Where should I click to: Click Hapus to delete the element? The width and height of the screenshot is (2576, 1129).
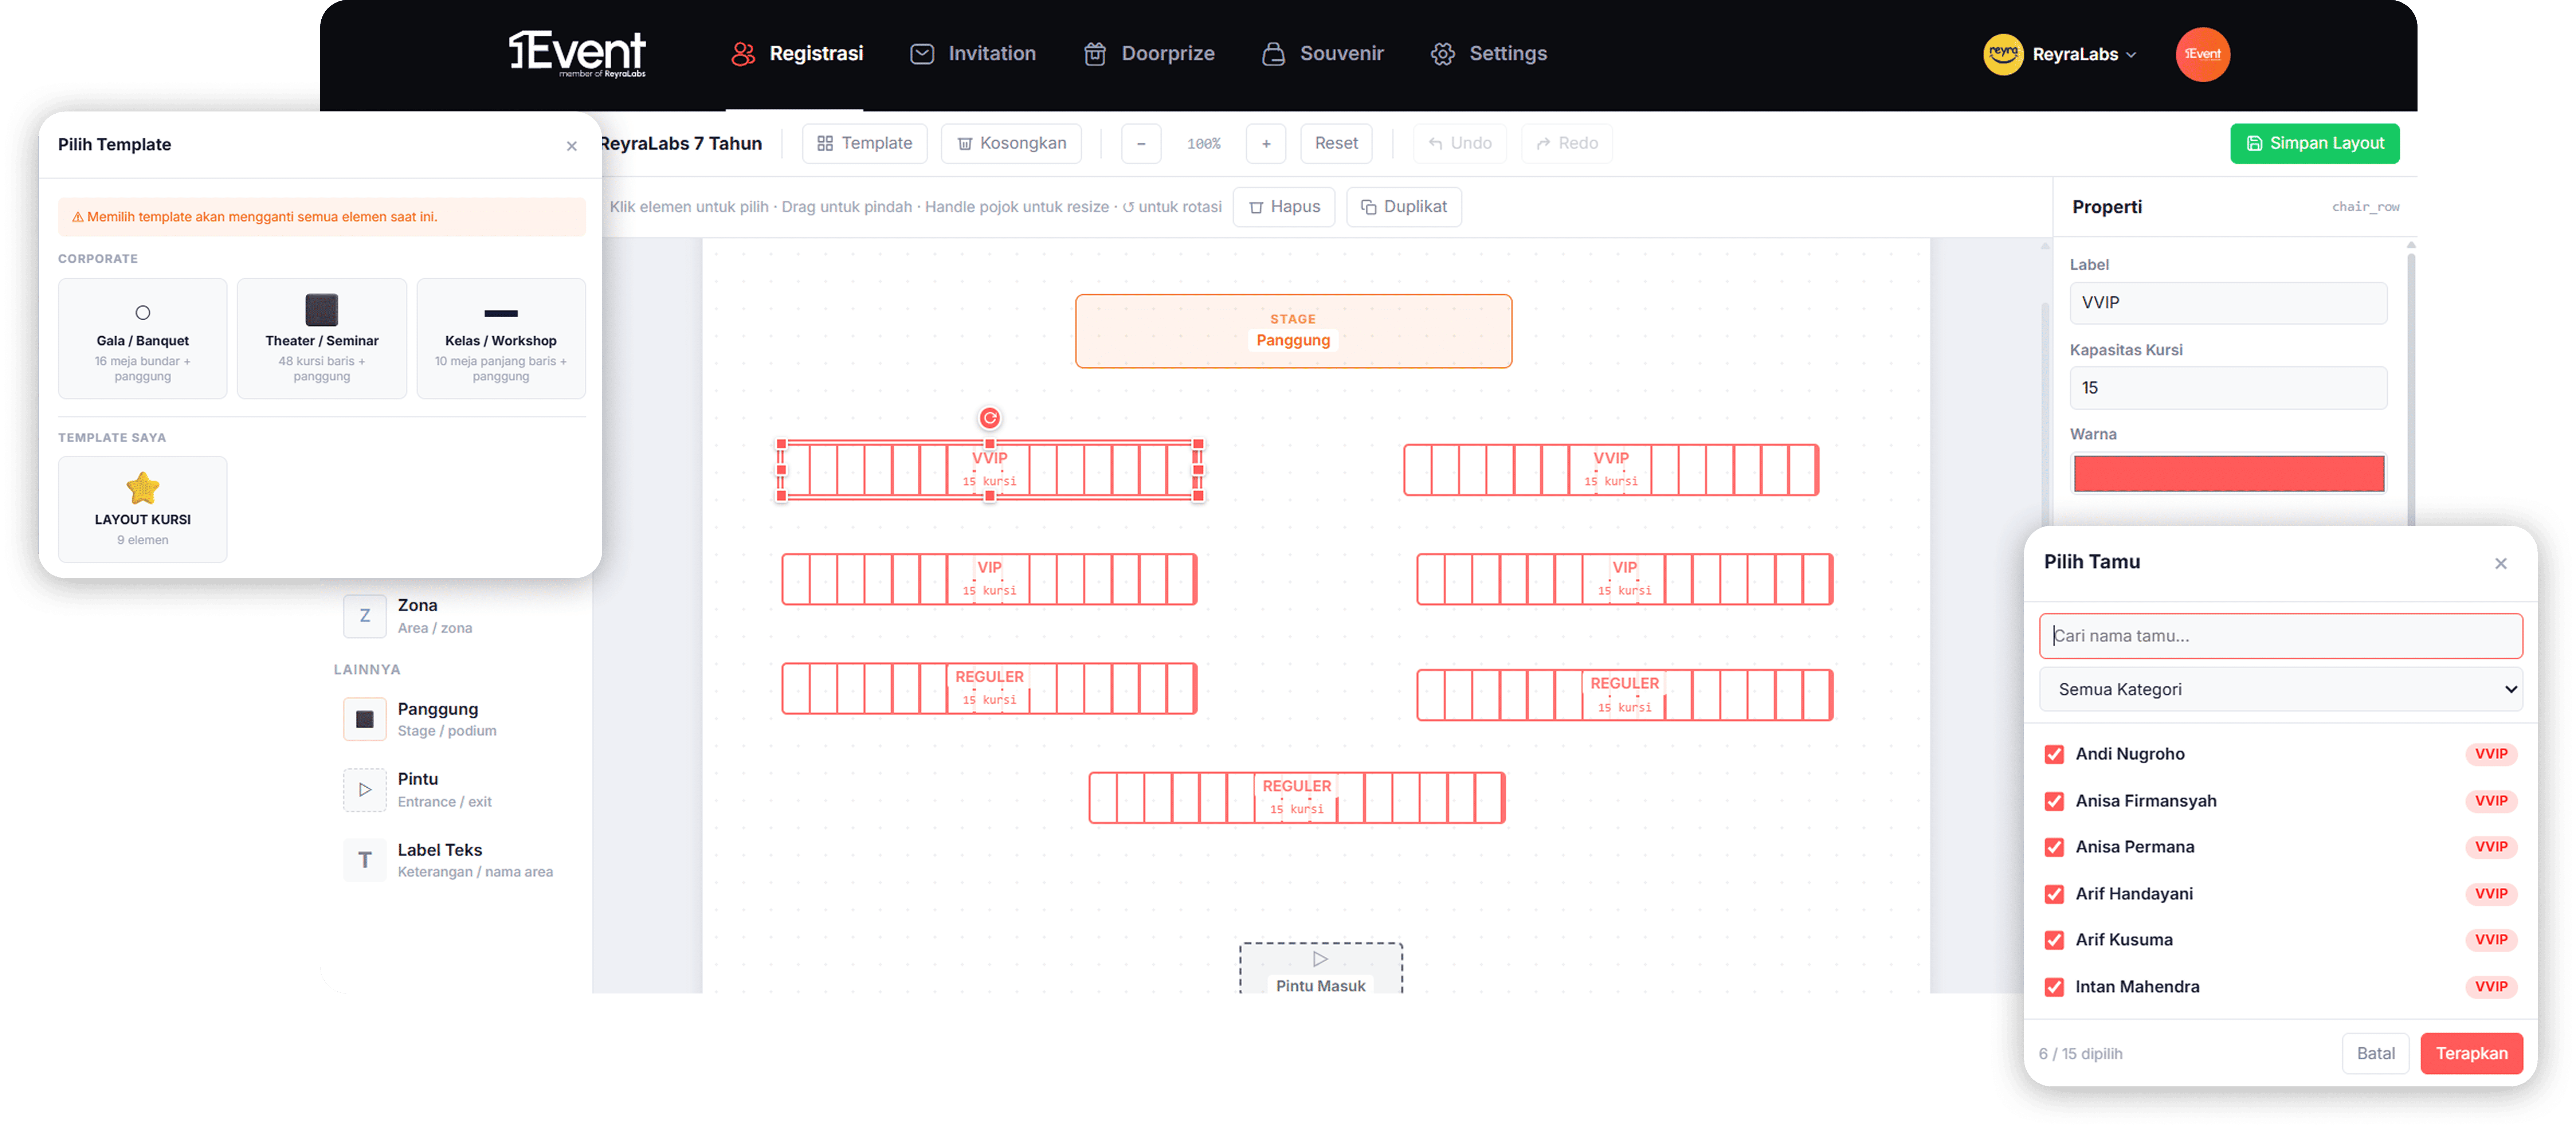point(1284,207)
